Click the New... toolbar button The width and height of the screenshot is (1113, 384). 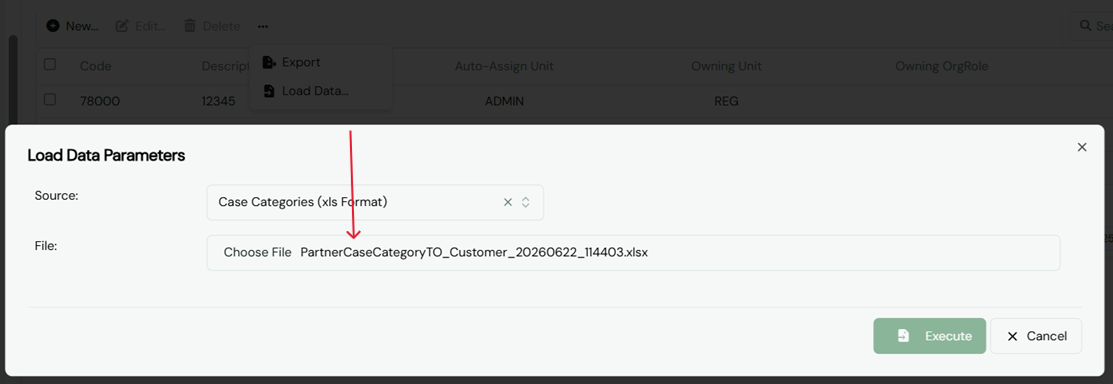click(x=72, y=26)
